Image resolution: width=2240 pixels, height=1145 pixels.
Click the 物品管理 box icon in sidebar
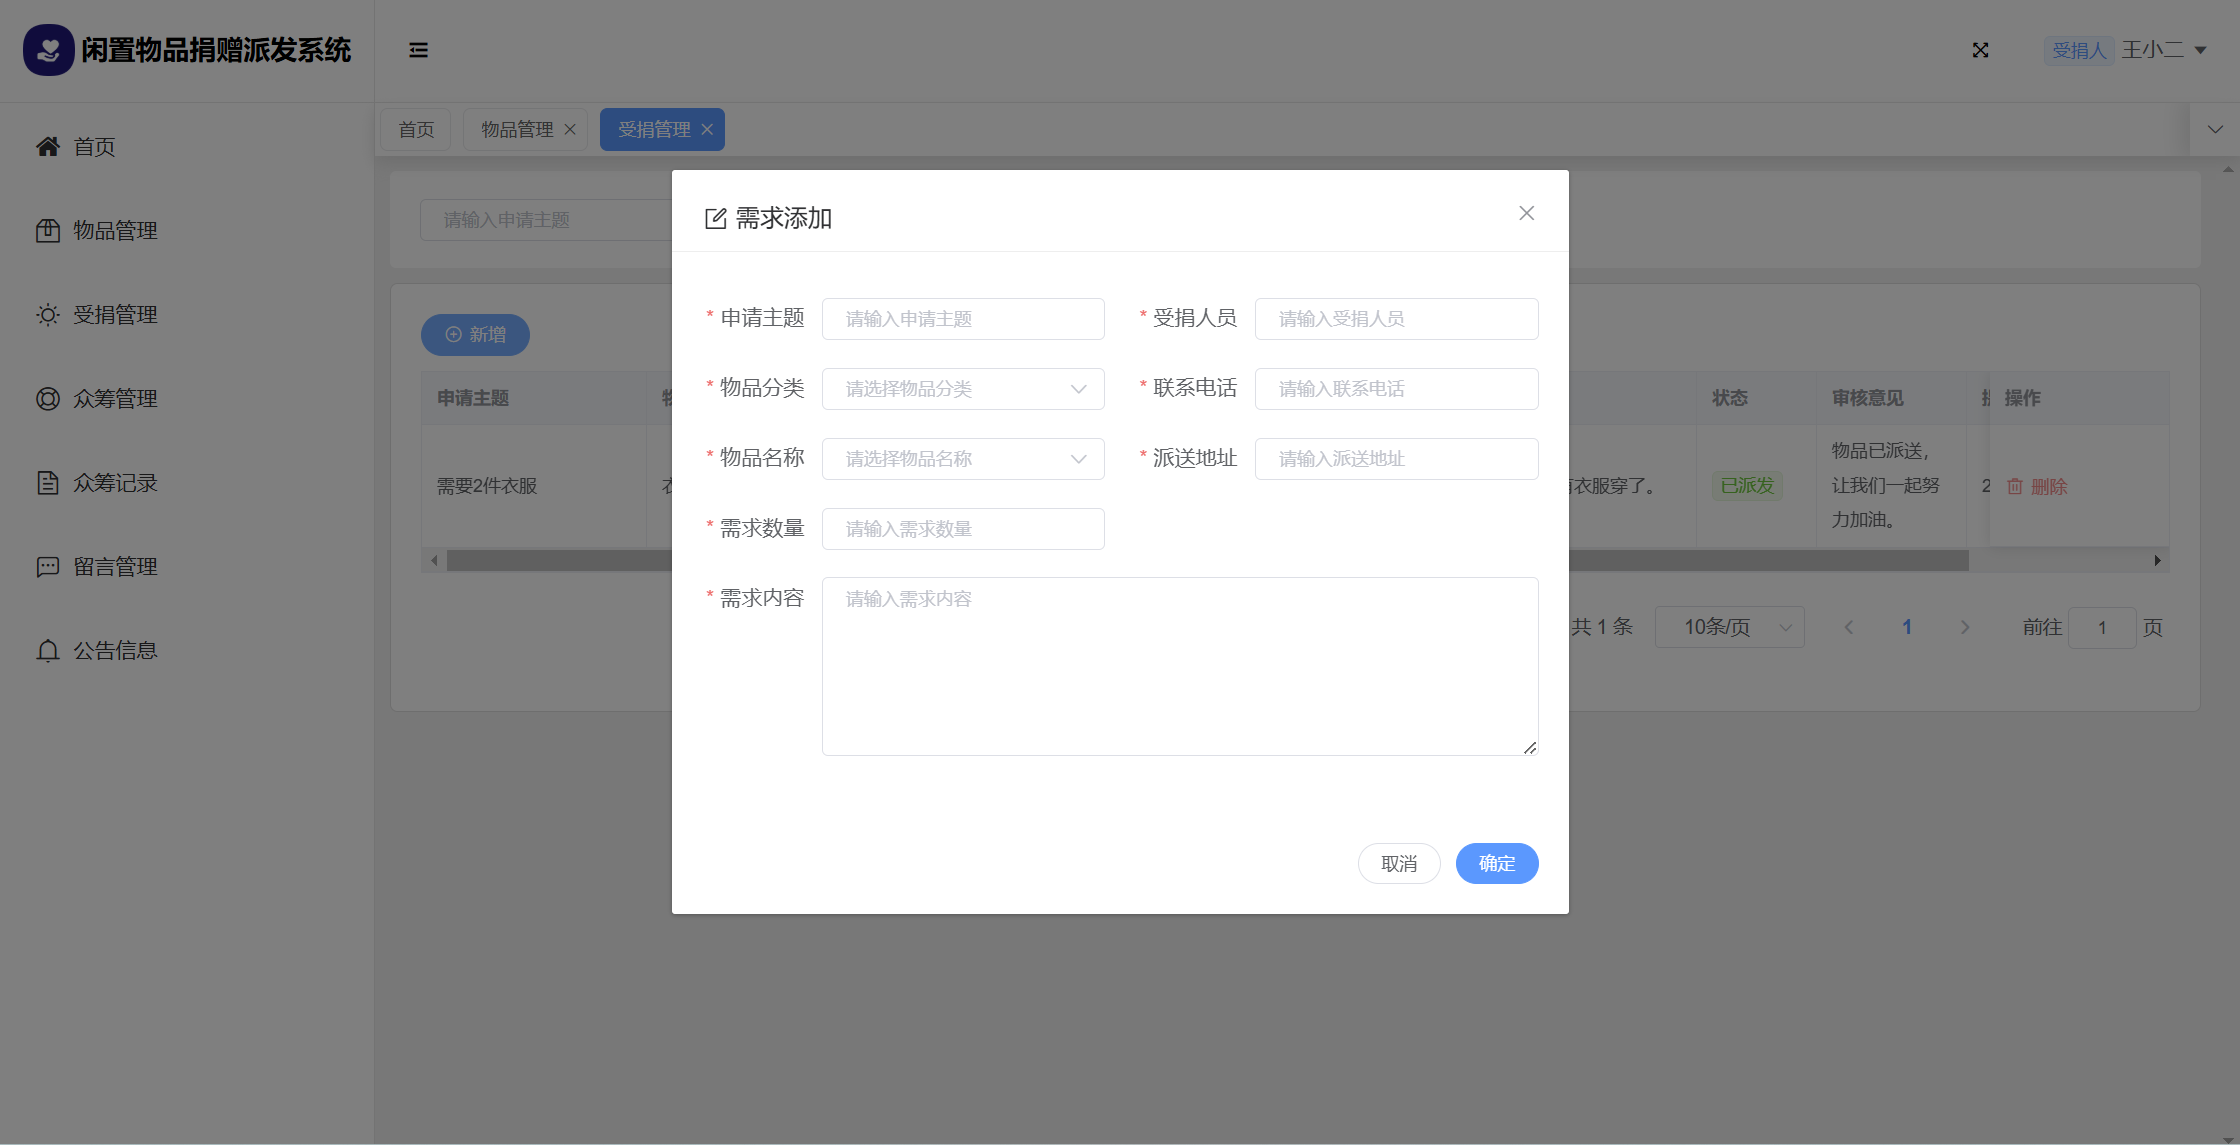point(47,231)
